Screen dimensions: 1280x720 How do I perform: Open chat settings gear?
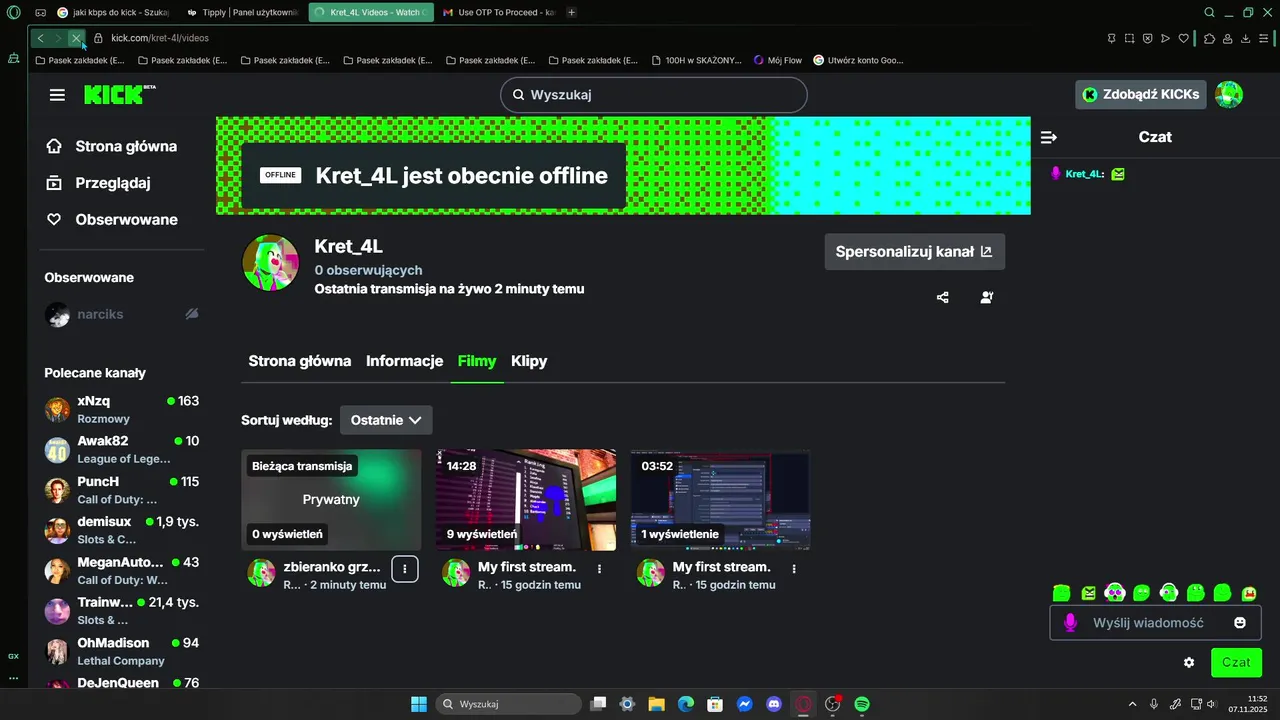tap(1189, 662)
